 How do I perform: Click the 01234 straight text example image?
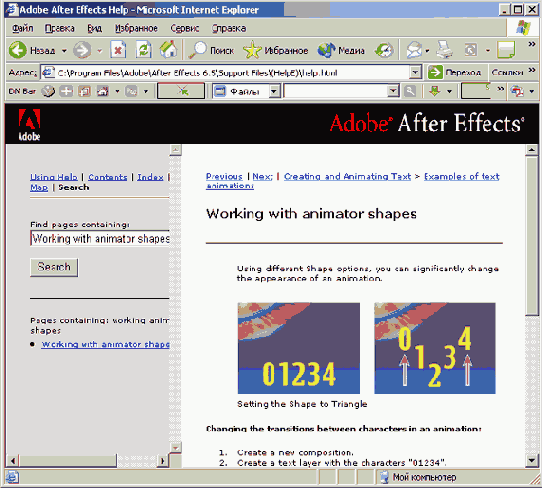point(299,348)
